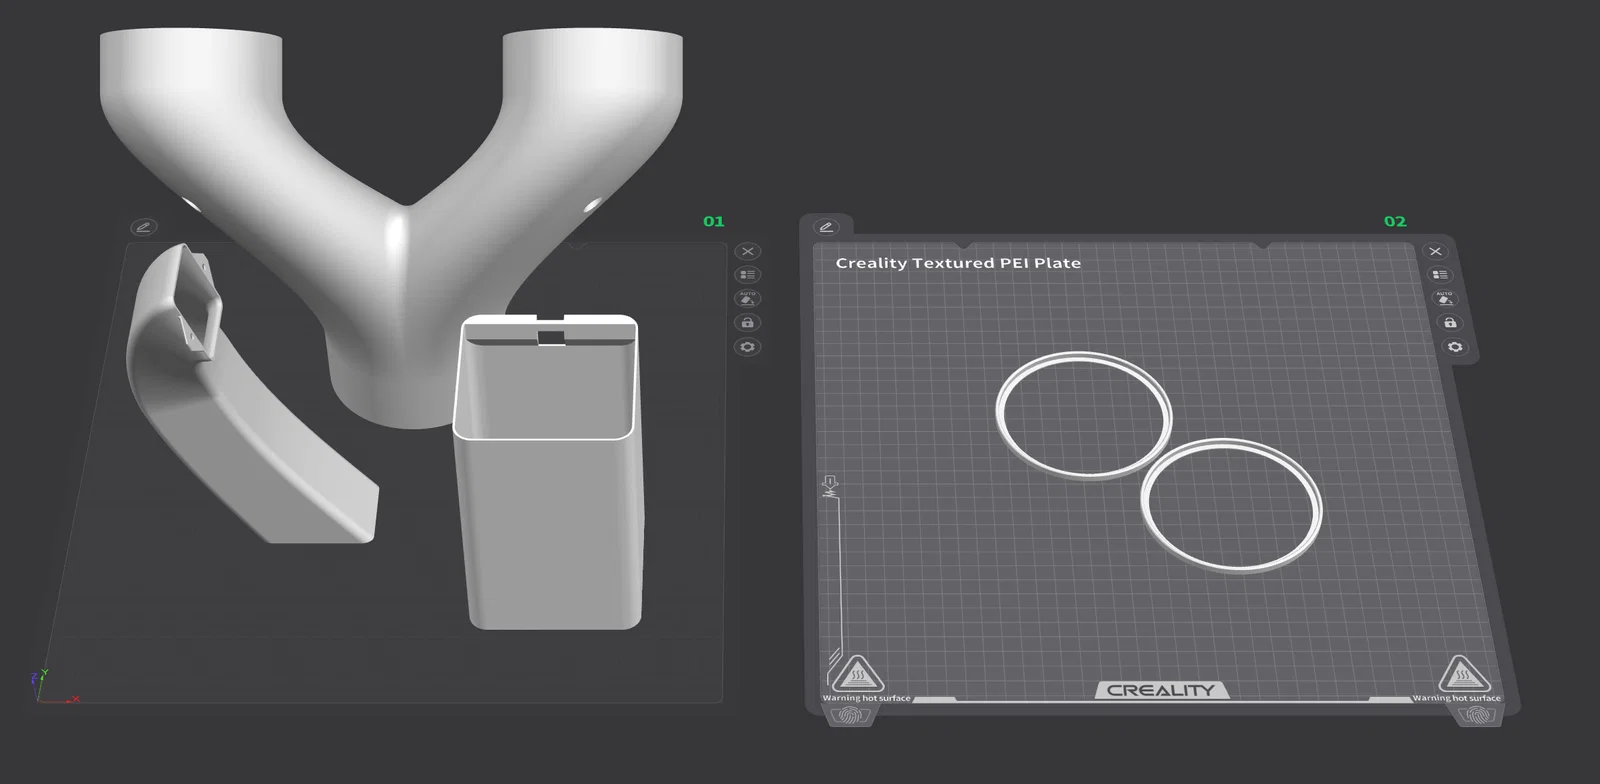Viewport: 1600px width, 784px height.
Task: Arrange objects on plate 02
Action: [x=1440, y=275]
